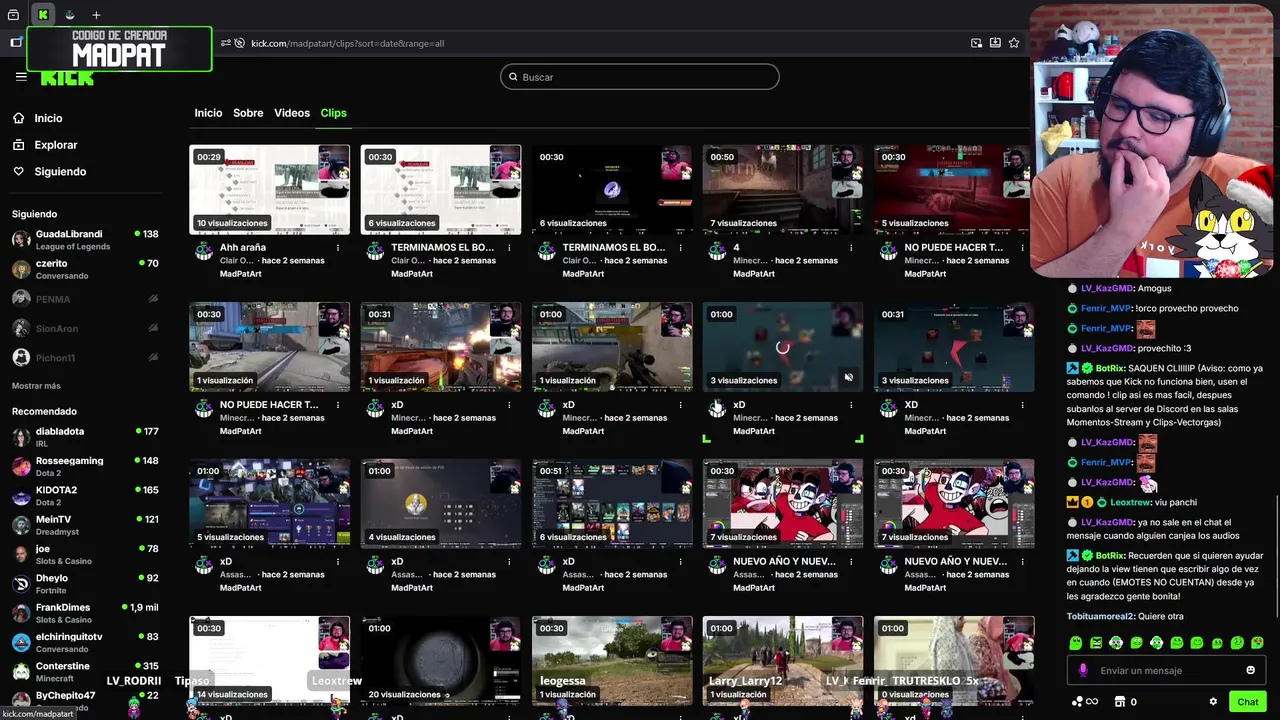
Task: Switch to the Kick browser tab
Action: pos(43,15)
